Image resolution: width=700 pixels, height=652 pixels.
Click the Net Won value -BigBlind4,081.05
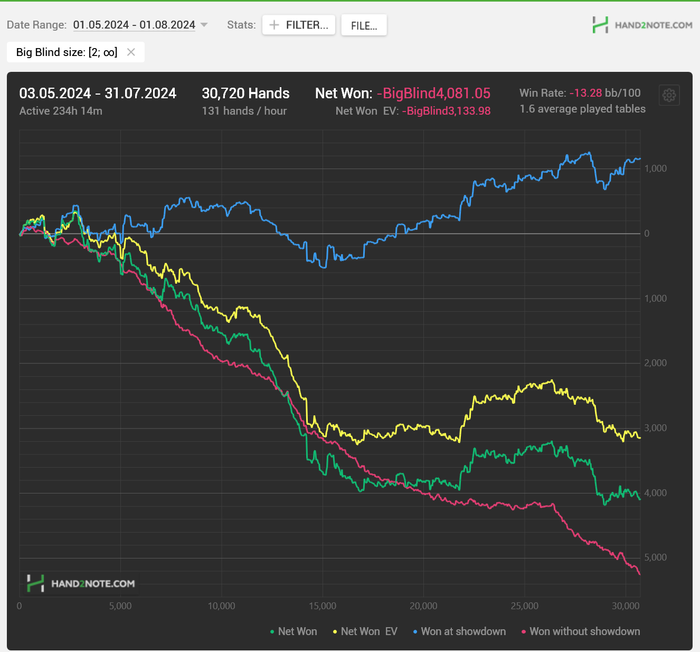click(x=433, y=93)
